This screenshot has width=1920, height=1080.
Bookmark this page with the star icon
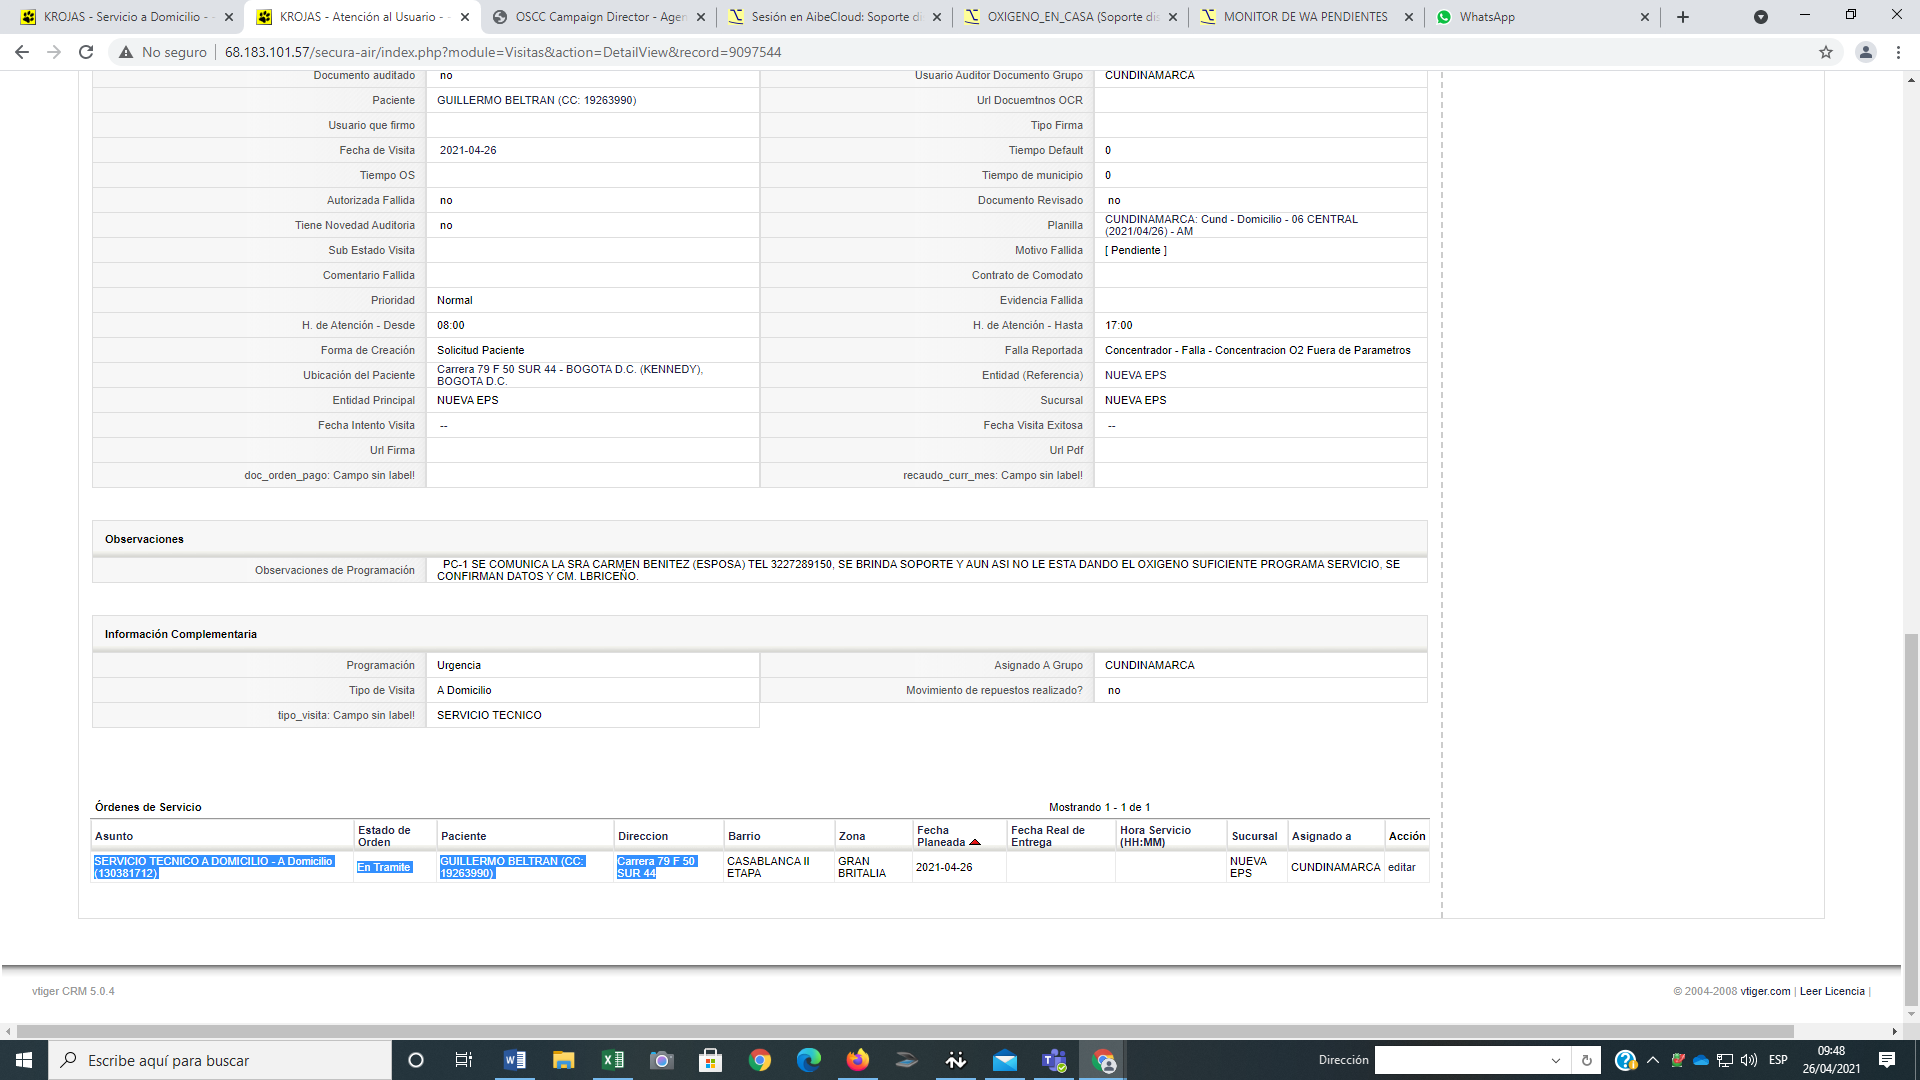tap(1826, 52)
